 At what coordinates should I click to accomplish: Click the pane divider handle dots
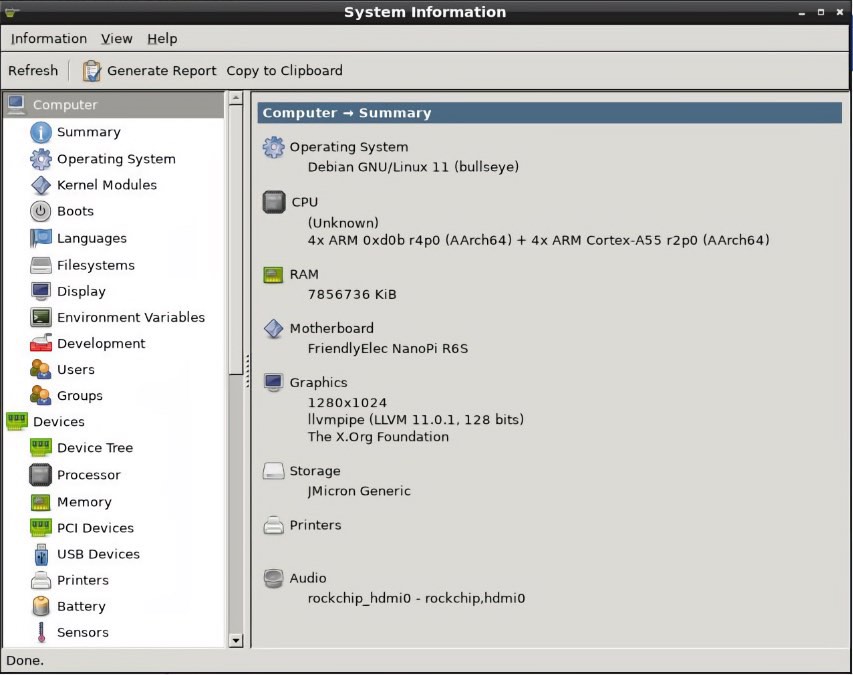pos(248,370)
